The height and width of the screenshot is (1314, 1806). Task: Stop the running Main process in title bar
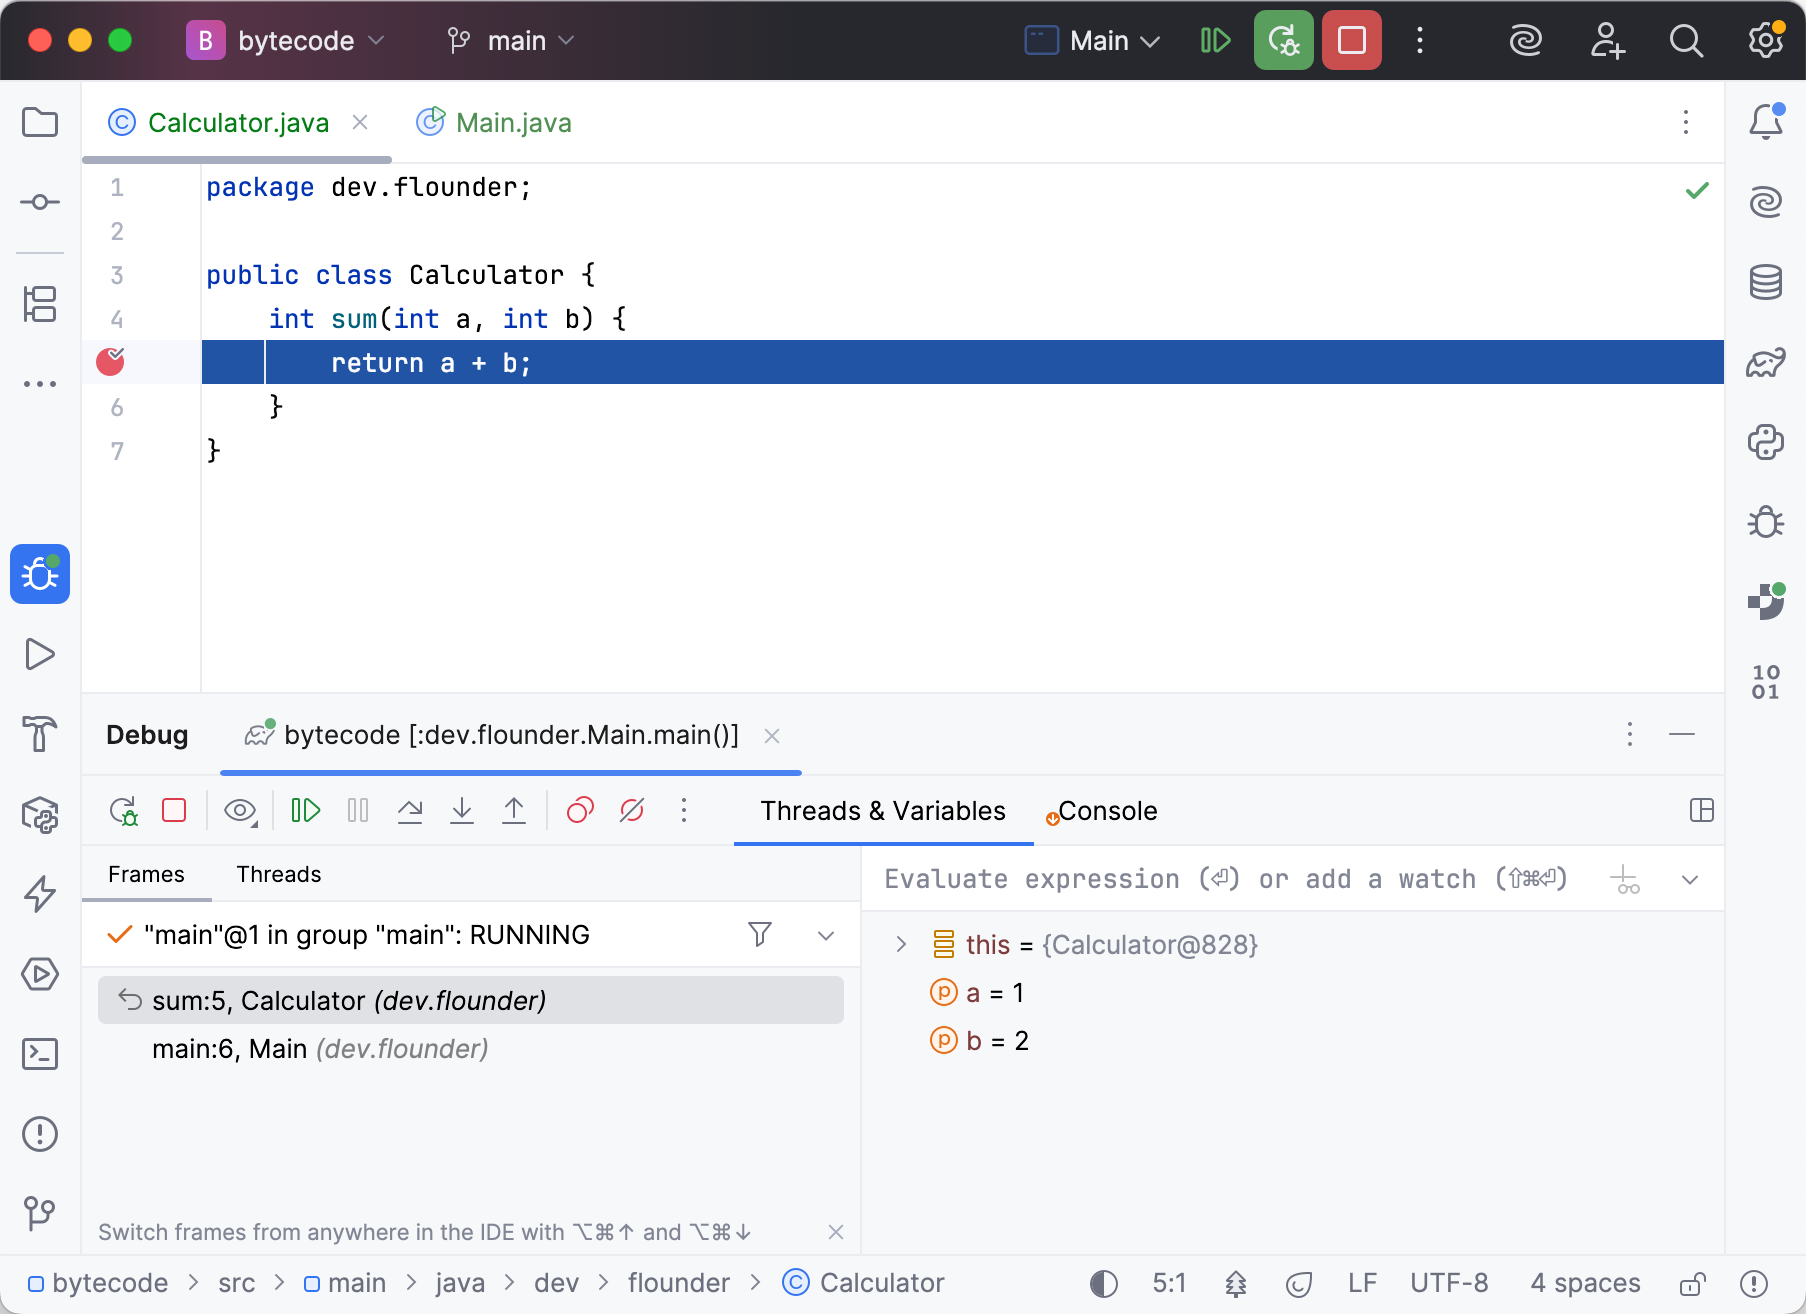1352,40
